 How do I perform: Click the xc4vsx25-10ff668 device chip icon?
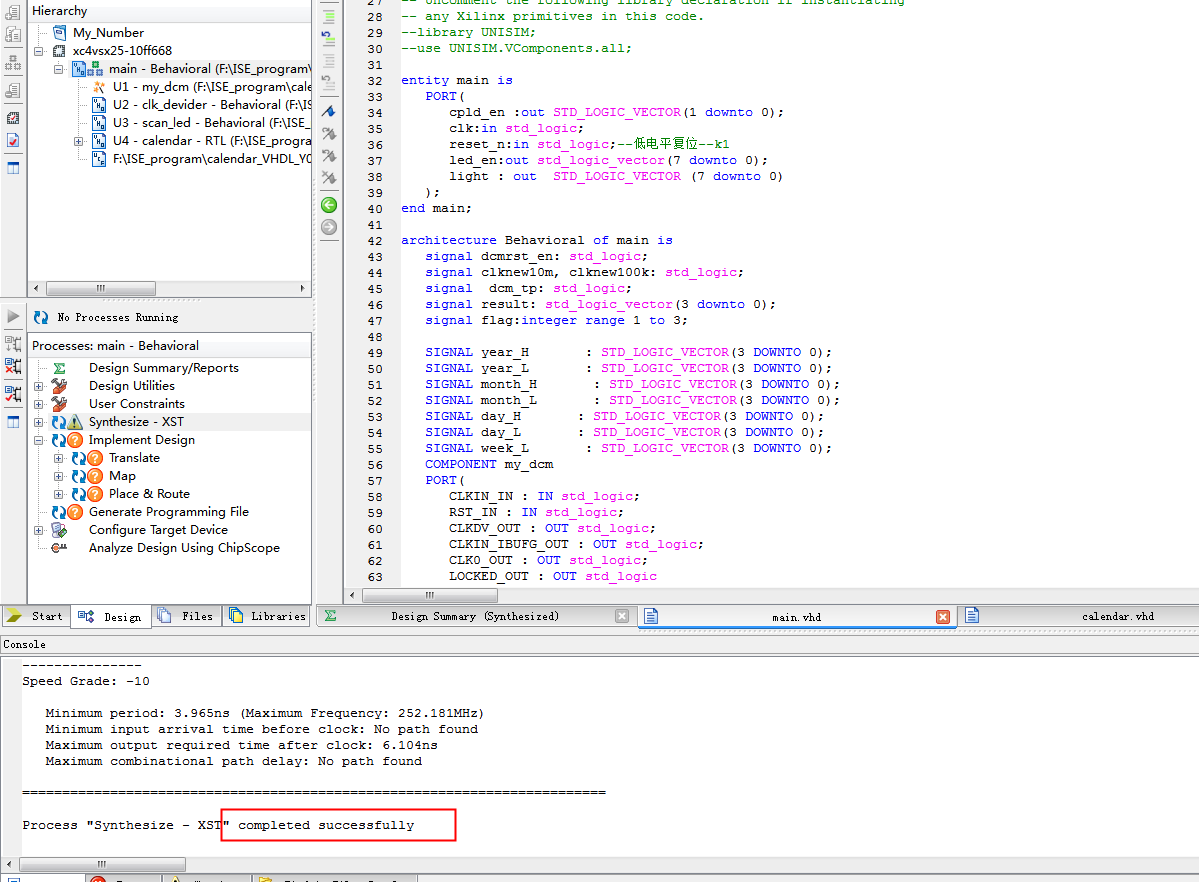[59, 51]
